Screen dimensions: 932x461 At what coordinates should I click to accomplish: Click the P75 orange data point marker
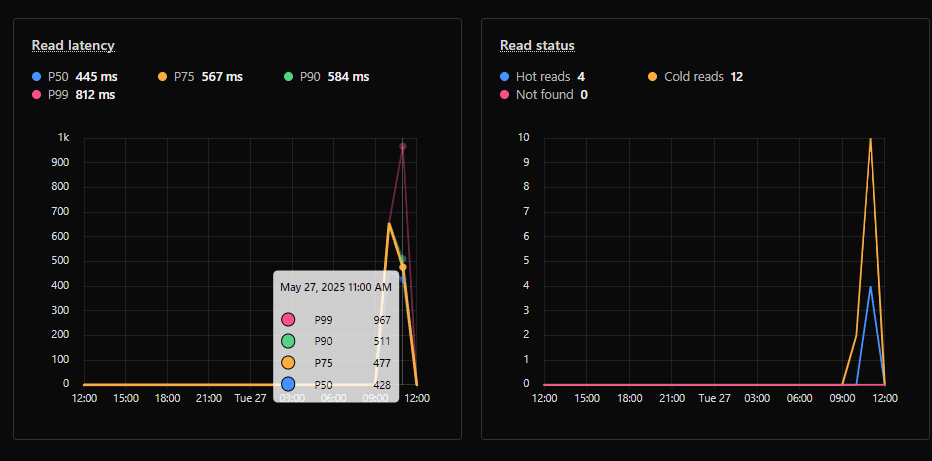pyautogui.click(x=402, y=267)
